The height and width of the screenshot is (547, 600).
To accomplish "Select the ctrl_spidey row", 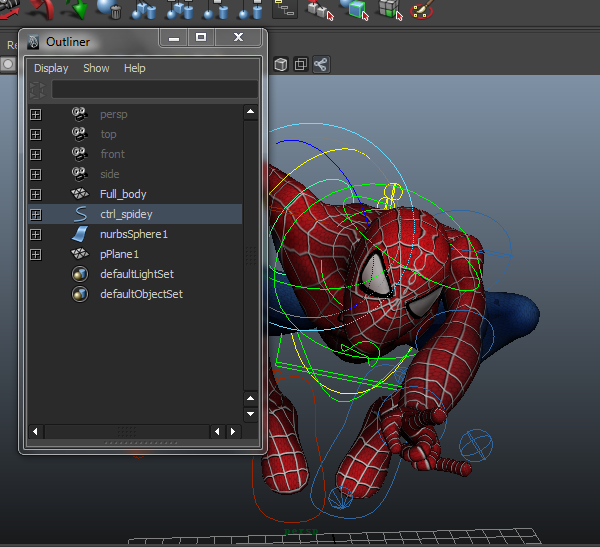I will coord(135,214).
